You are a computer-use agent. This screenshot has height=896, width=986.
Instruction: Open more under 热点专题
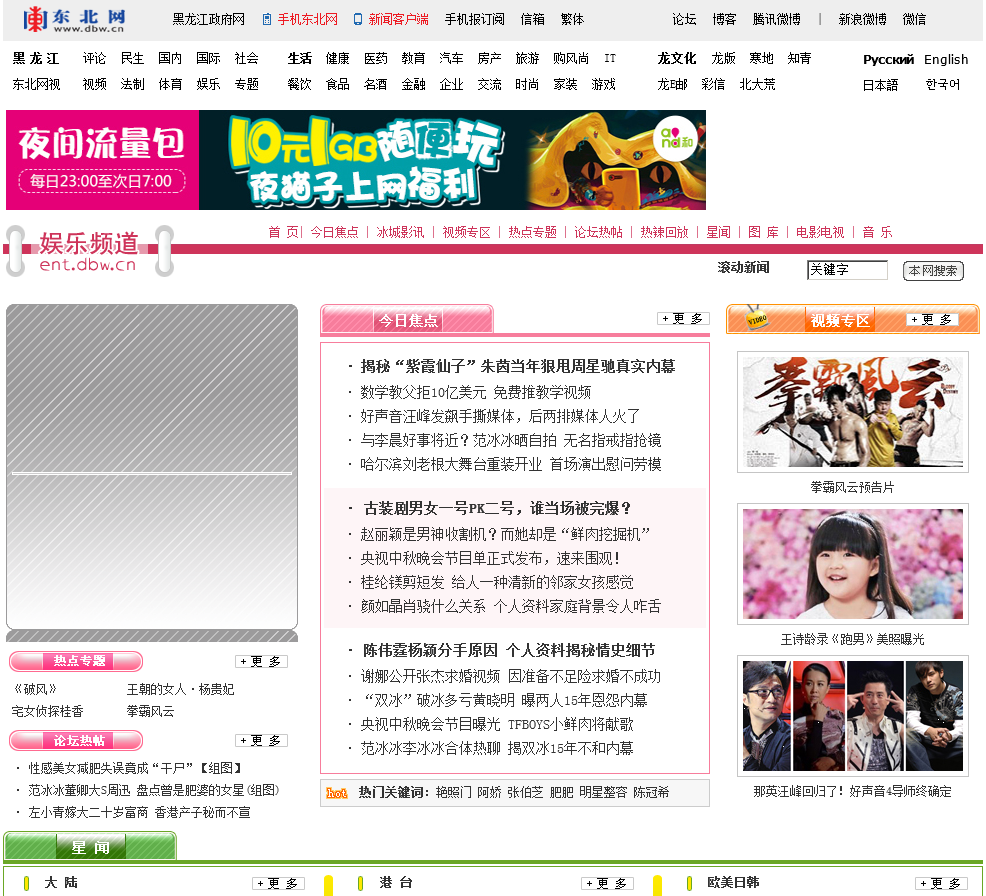[261, 661]
